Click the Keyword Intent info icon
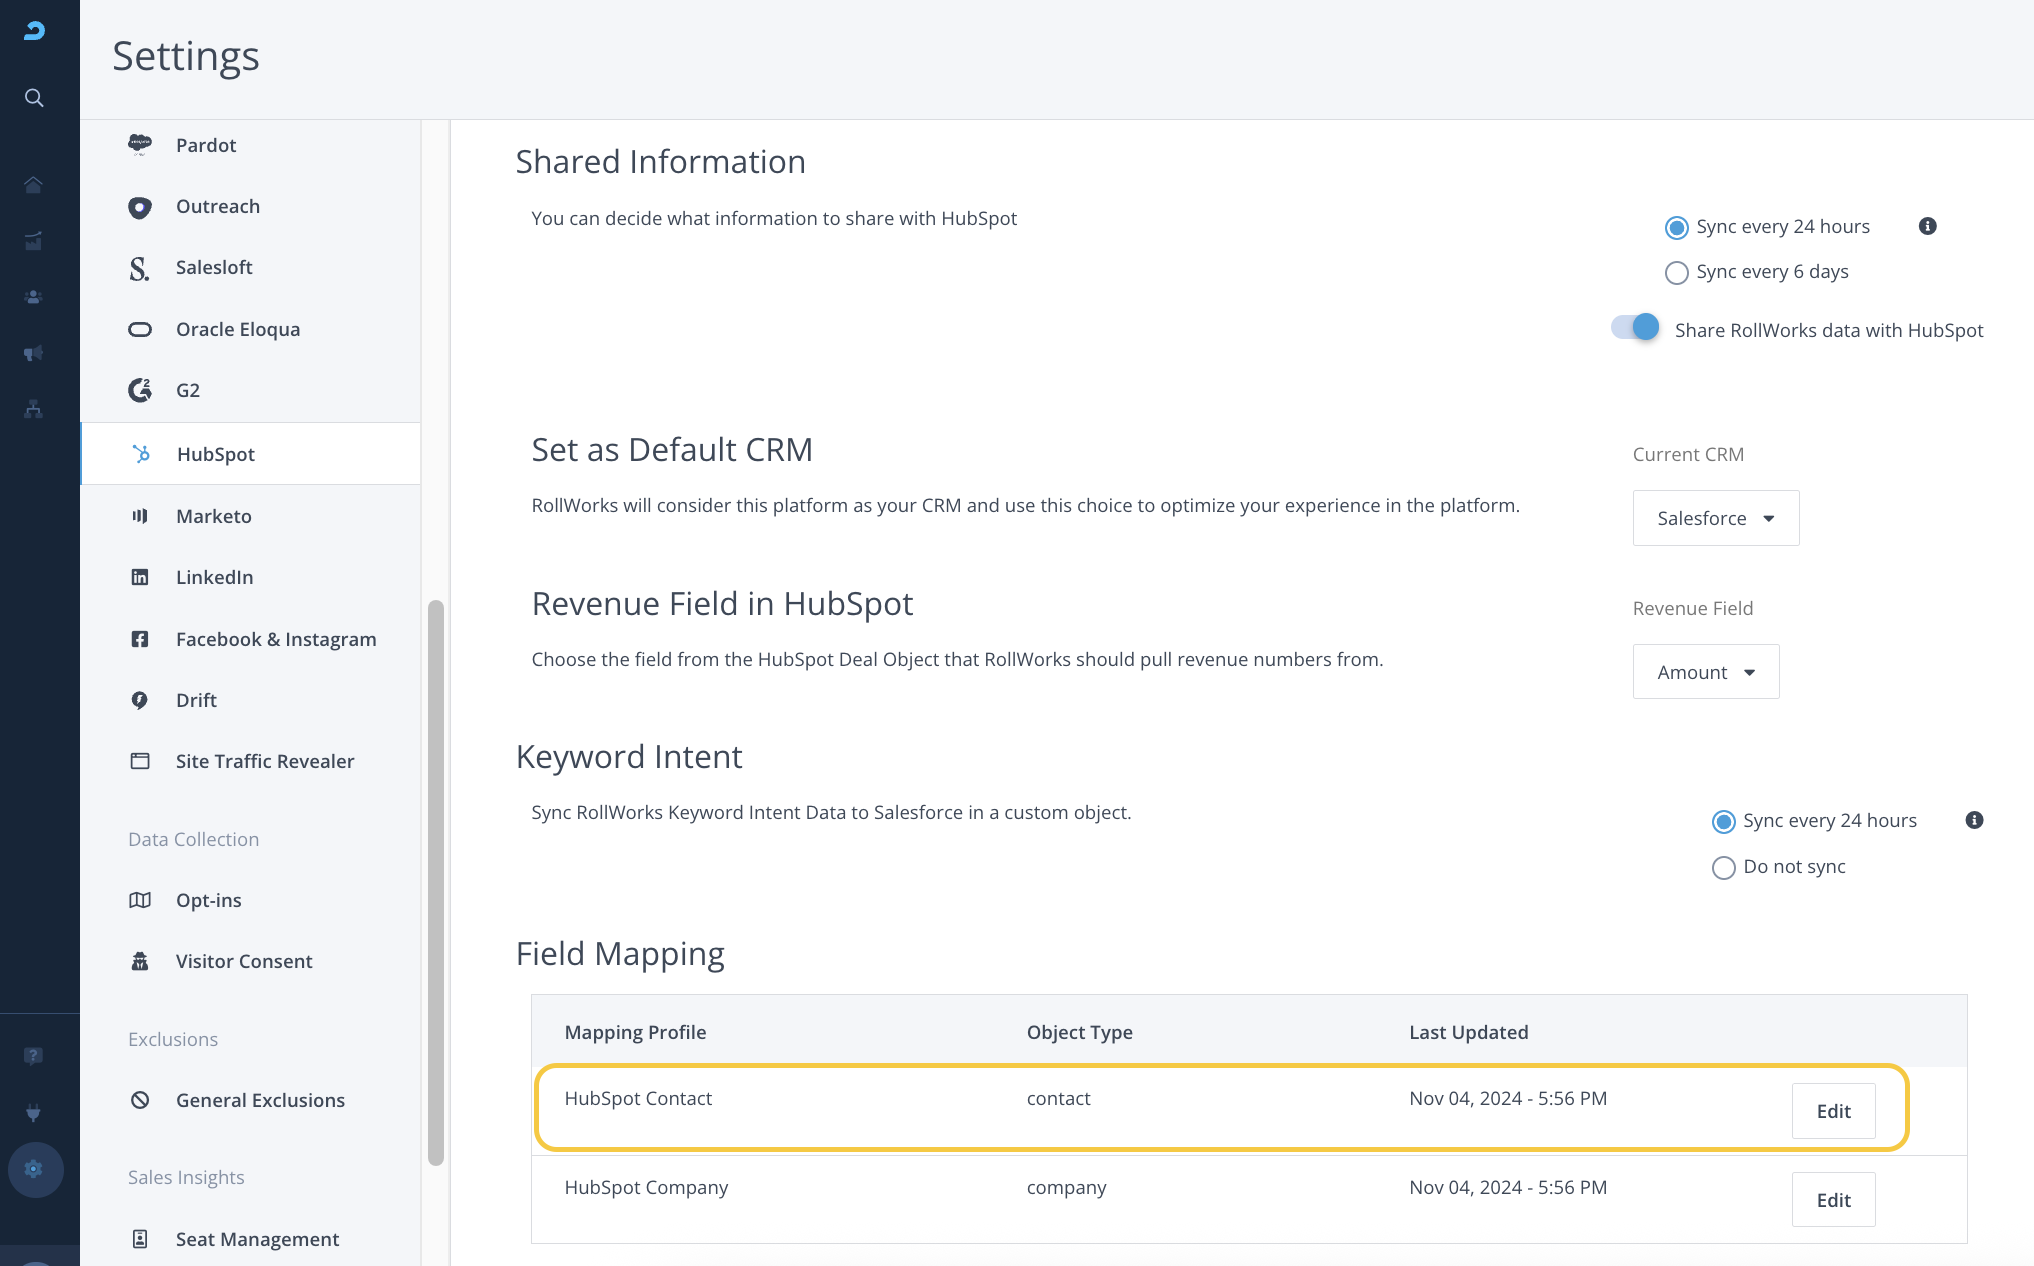The image size is (2034, 1266). point(1974,820)
